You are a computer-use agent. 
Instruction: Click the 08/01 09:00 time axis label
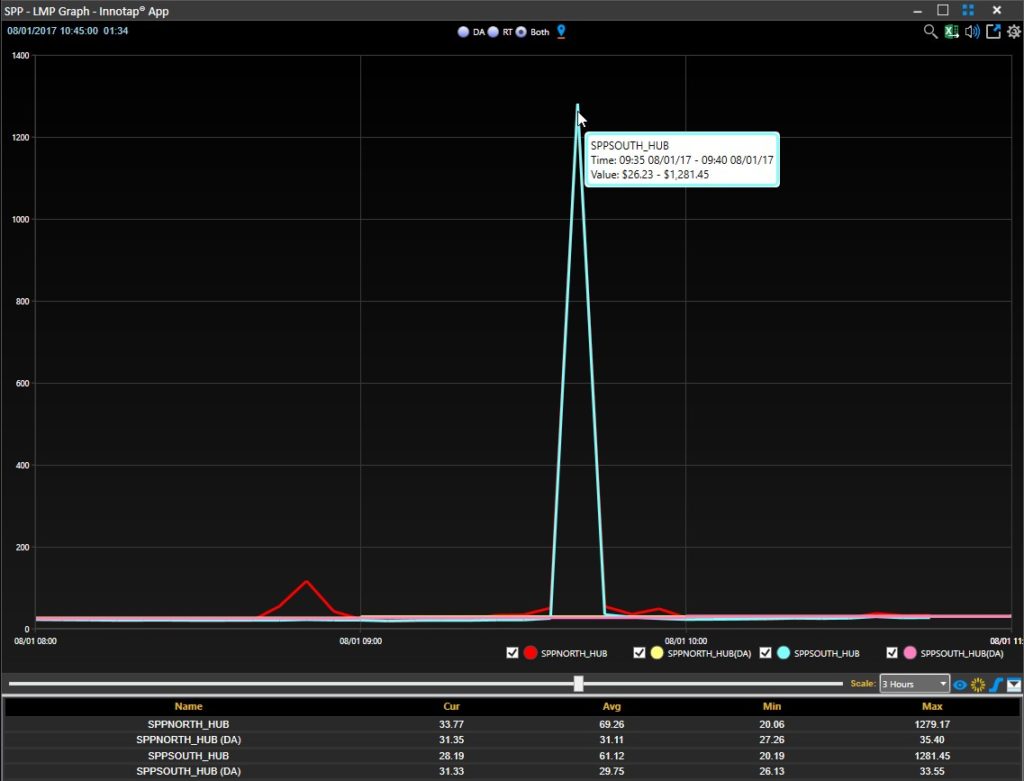click(360, 641)
